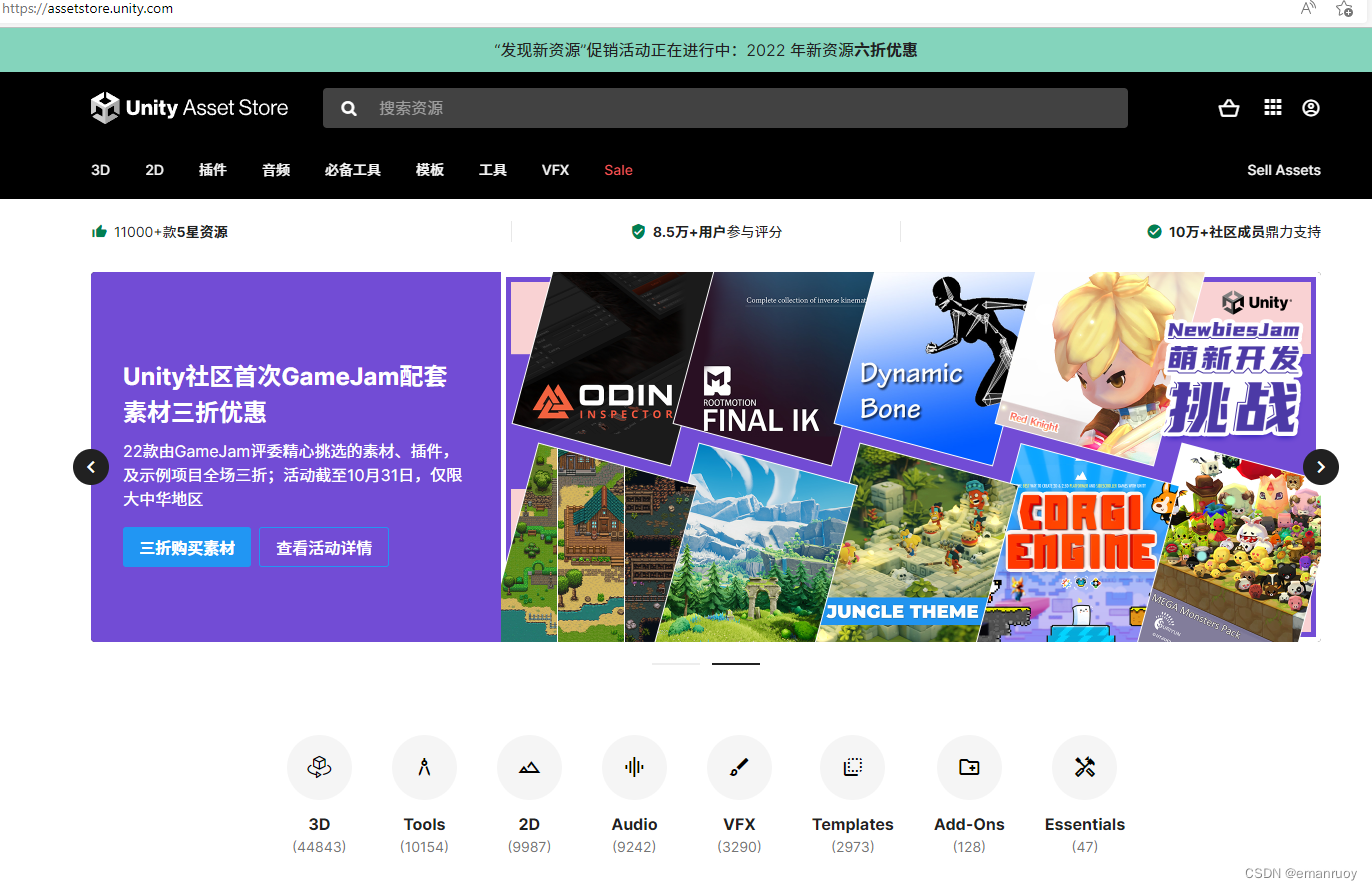Open the Tools category icon
Viewport: 1372px width, 890px height.
click(x=424, y=767)
